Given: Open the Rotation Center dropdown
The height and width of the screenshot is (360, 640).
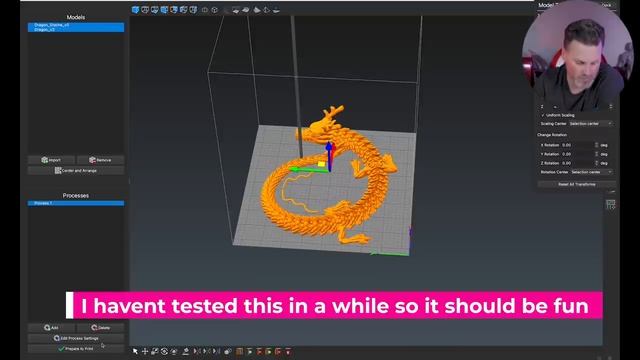Looking at the screenshot, I should 592,172.
